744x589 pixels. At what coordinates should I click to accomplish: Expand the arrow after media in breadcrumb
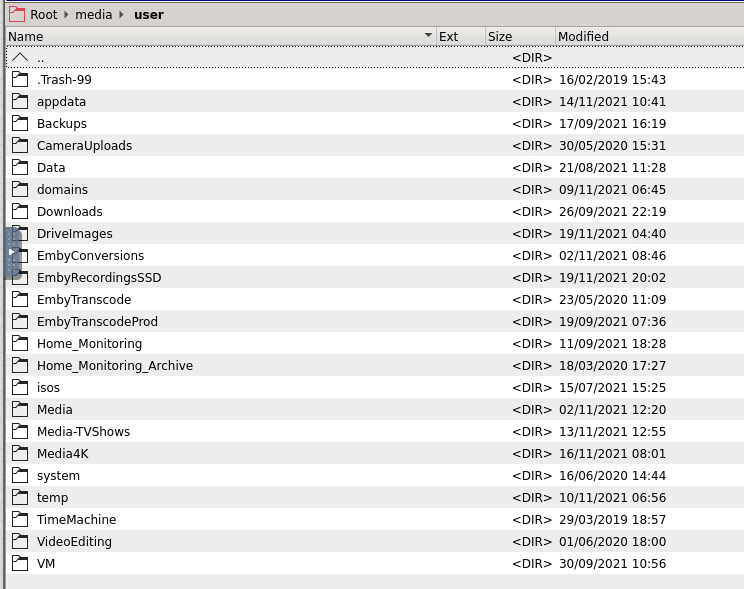click(121, 15)
